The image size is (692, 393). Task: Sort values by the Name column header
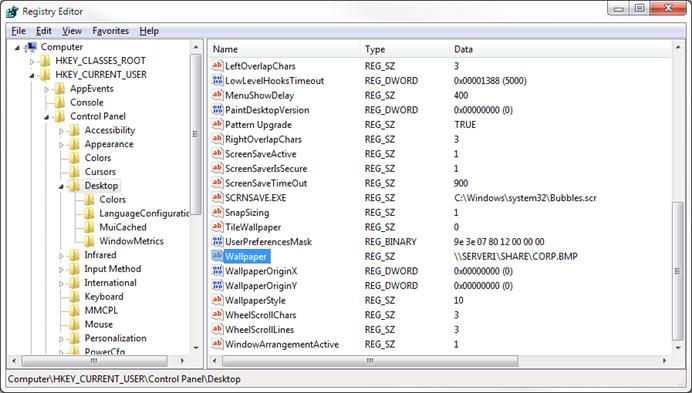[x=285, y=49]
